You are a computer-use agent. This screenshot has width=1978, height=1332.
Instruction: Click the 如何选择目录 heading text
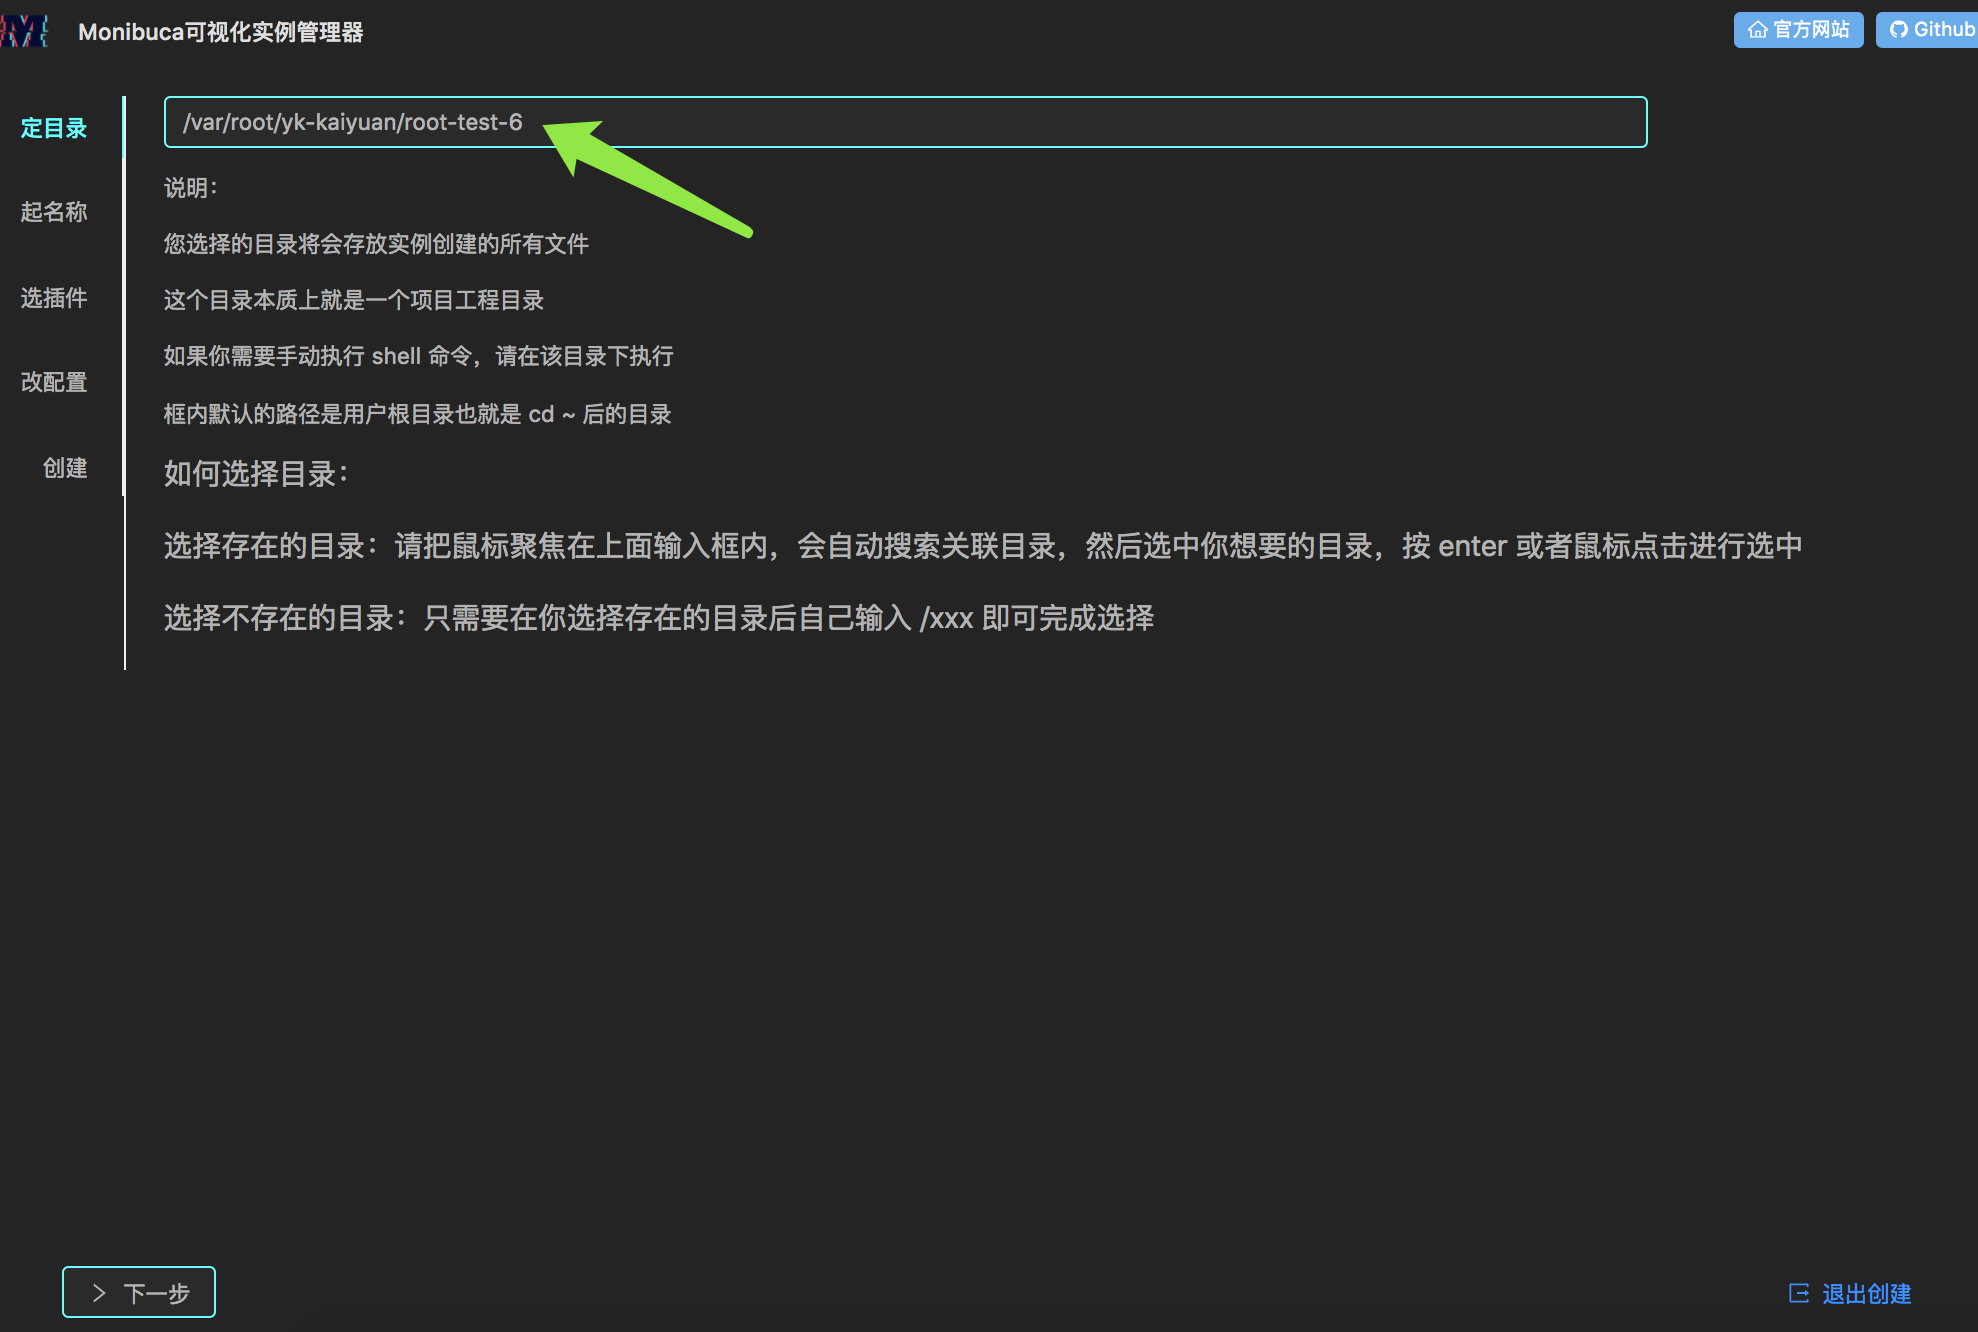tap(256, 474)
